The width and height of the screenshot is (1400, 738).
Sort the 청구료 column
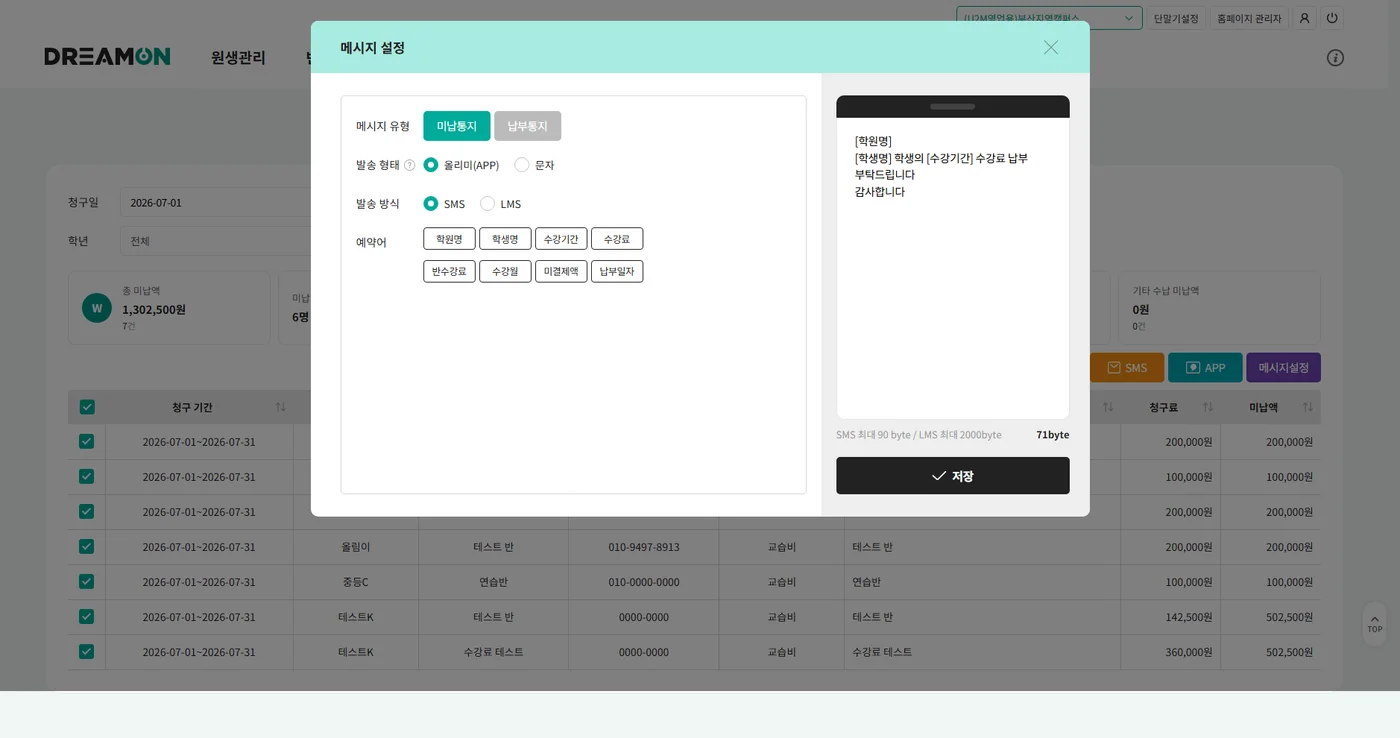coord(1208,407)
